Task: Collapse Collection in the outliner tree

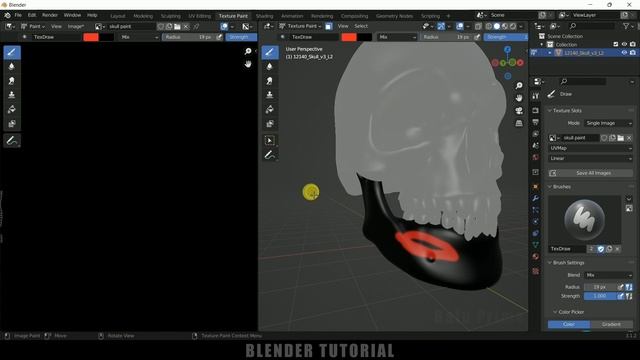Action: point(542,44)
